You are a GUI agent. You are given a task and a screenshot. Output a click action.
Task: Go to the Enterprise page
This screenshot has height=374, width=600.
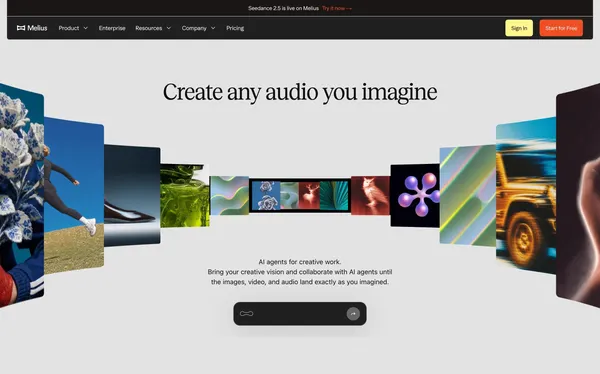(x=112, y=28)
